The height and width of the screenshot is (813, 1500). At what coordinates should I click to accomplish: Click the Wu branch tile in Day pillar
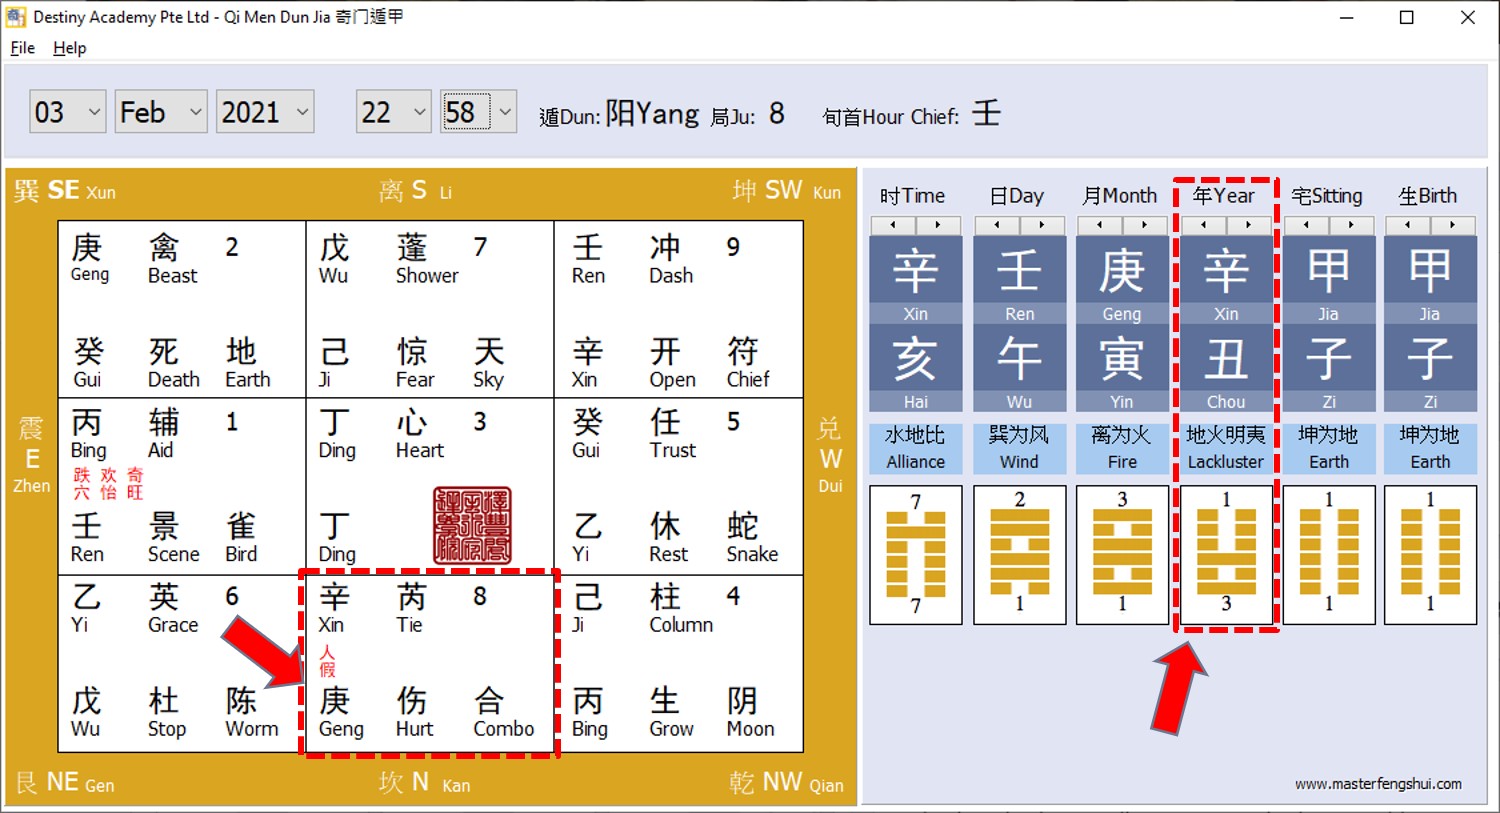click(1020, 368)
